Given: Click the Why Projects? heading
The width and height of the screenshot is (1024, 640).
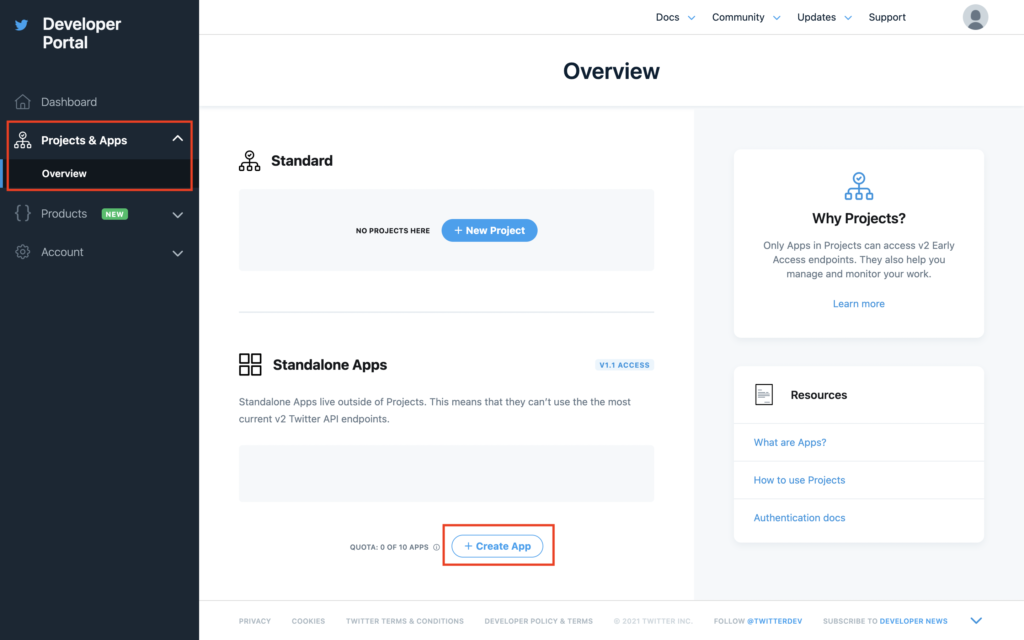Looking at the screenshot, I should 859,218.
